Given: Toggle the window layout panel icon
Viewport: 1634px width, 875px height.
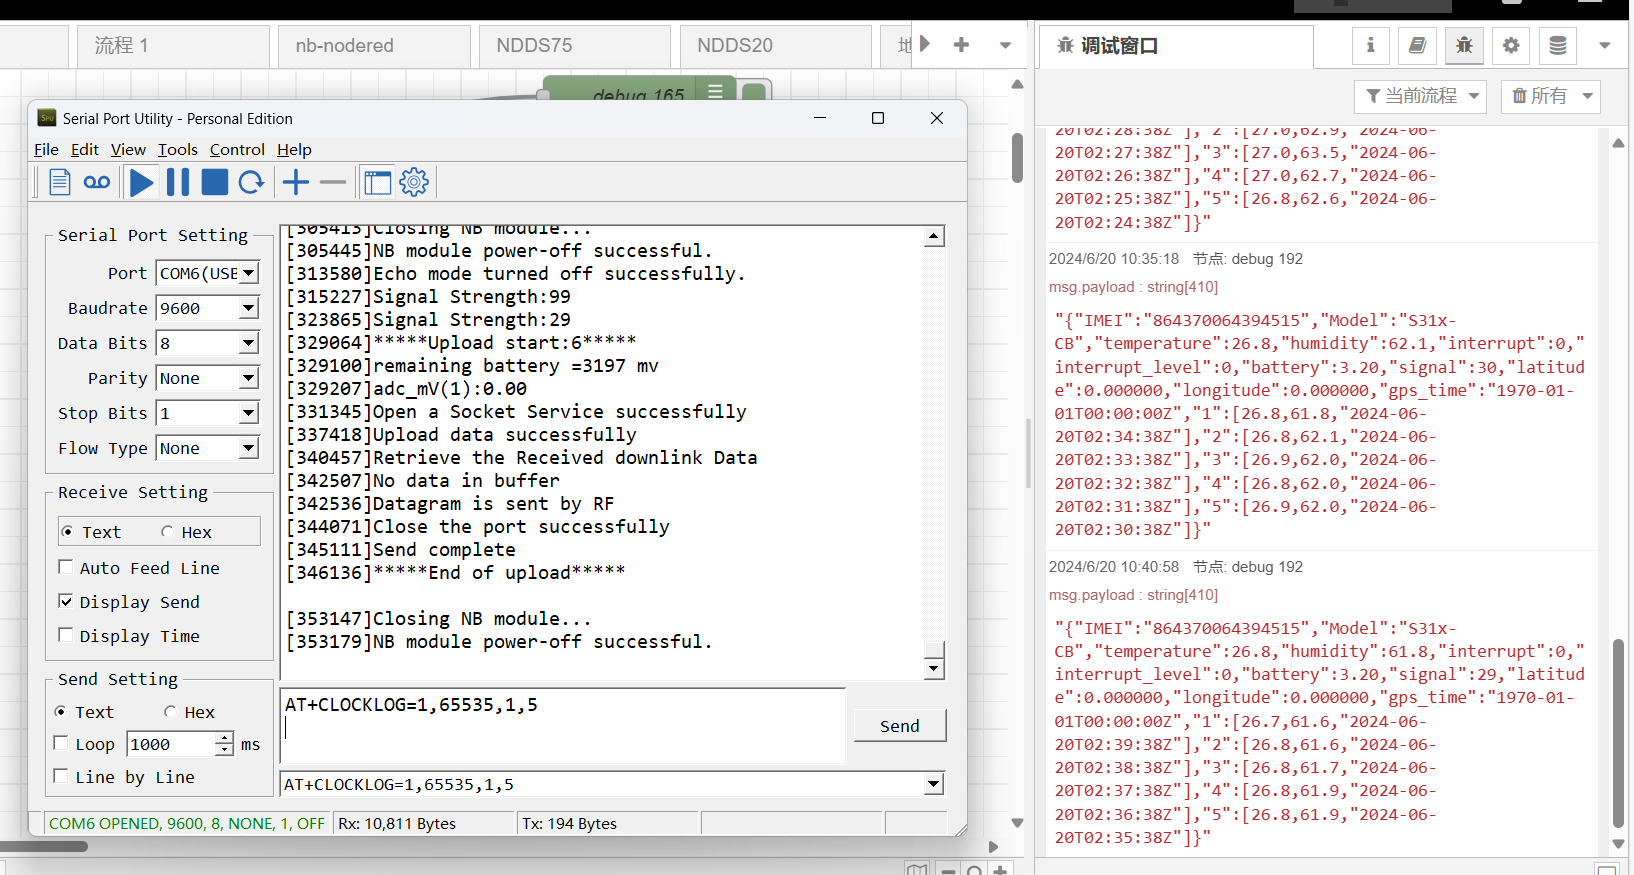Looking at the screenshot, I should 378,182.
